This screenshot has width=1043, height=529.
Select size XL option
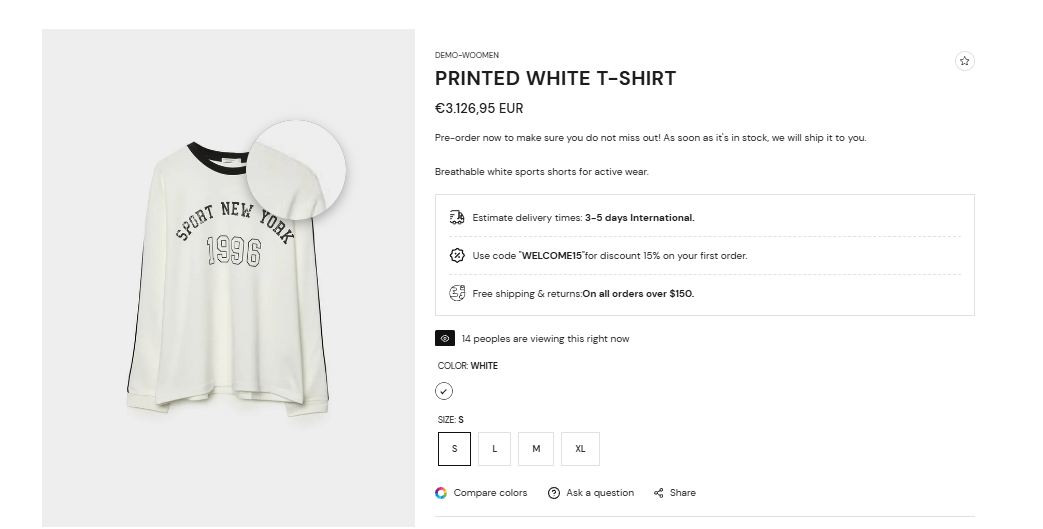coord(580,449)
